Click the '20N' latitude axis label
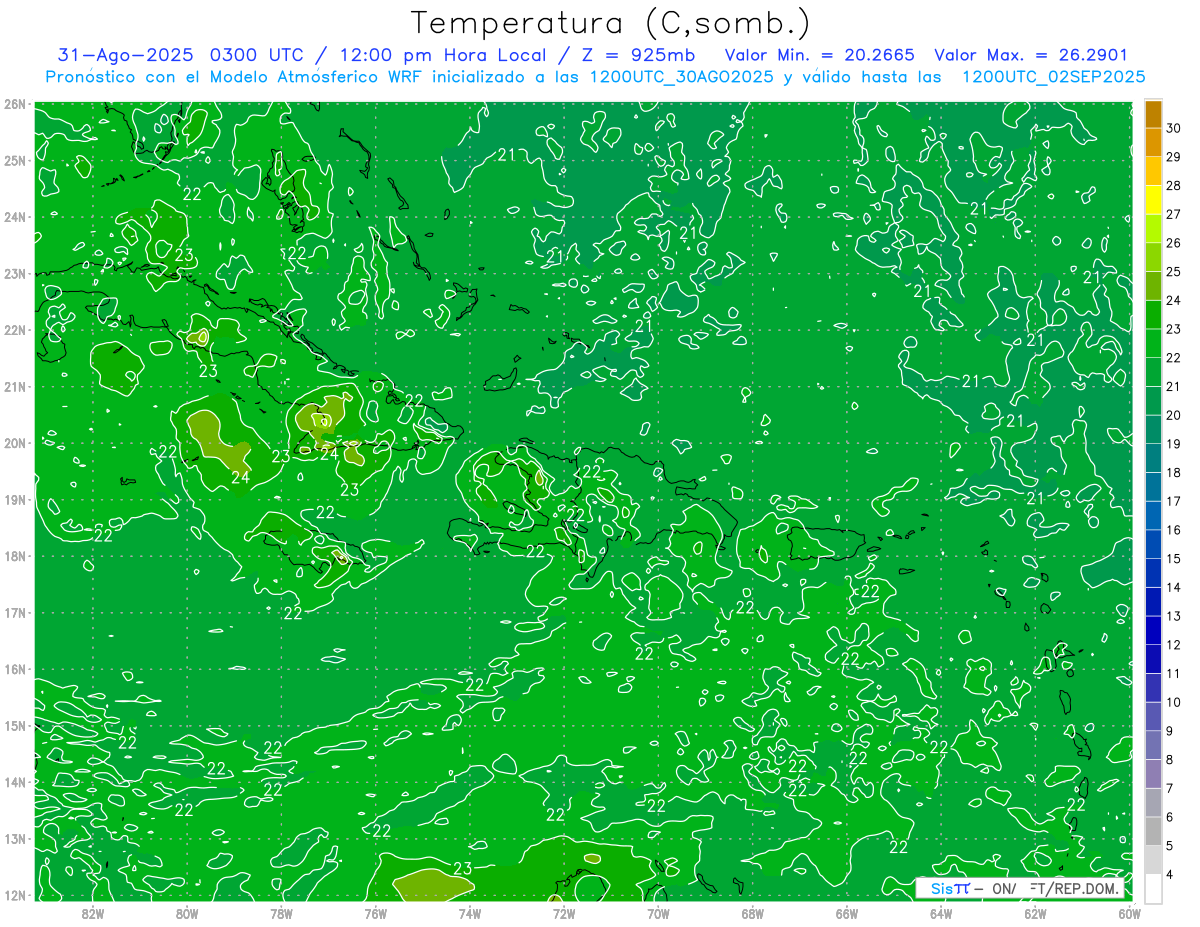This screenshot has height=927, width=1200. click(14, 443)
